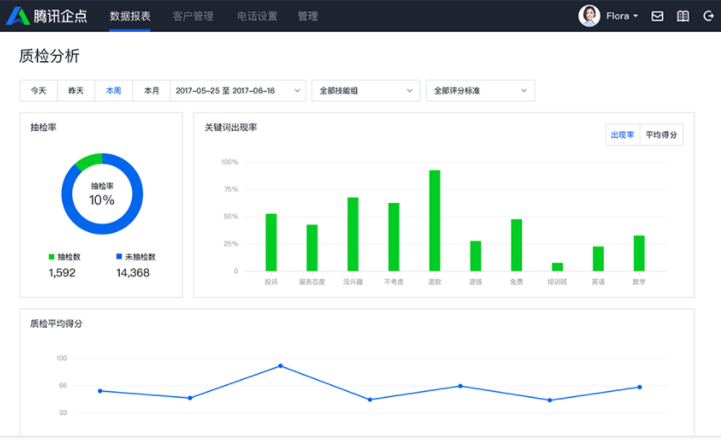The height and width of the screenshot is (444, 721).
Task: Expand the 全部评分标准 dropdown
Action: [480, 91]
